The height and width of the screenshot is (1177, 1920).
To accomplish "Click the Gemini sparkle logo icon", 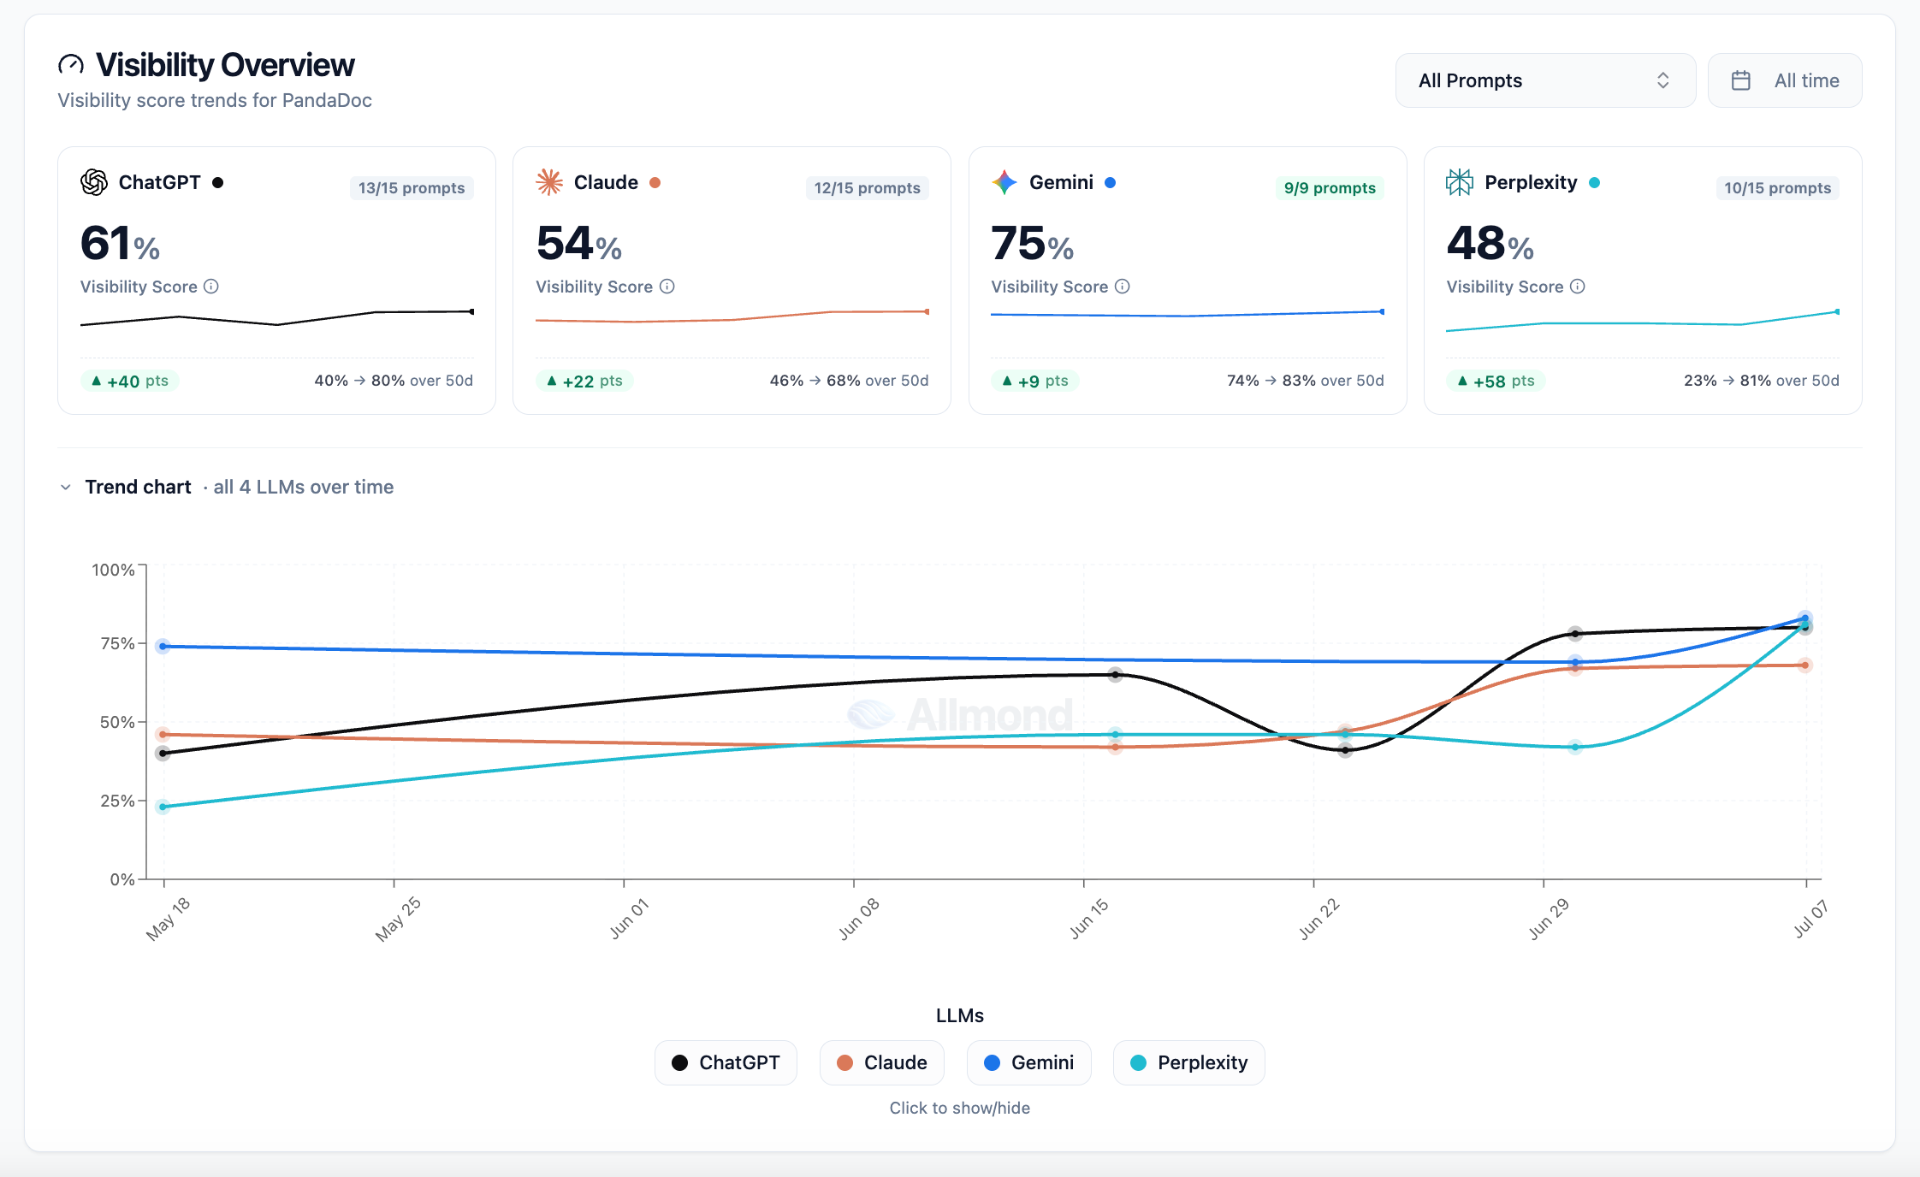I will tap(1004, 182).
